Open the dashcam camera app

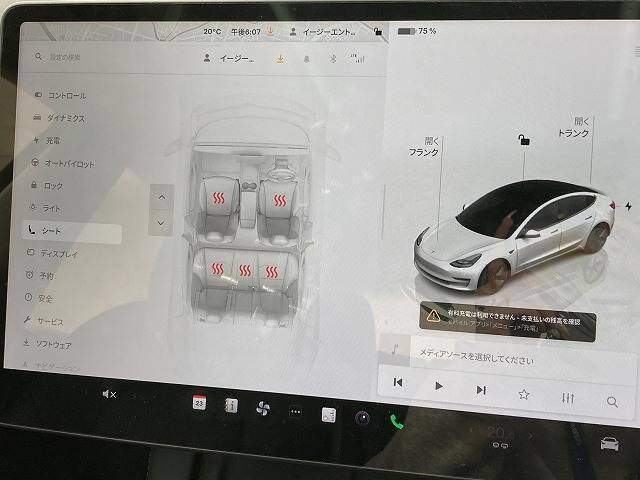(362, 417)
